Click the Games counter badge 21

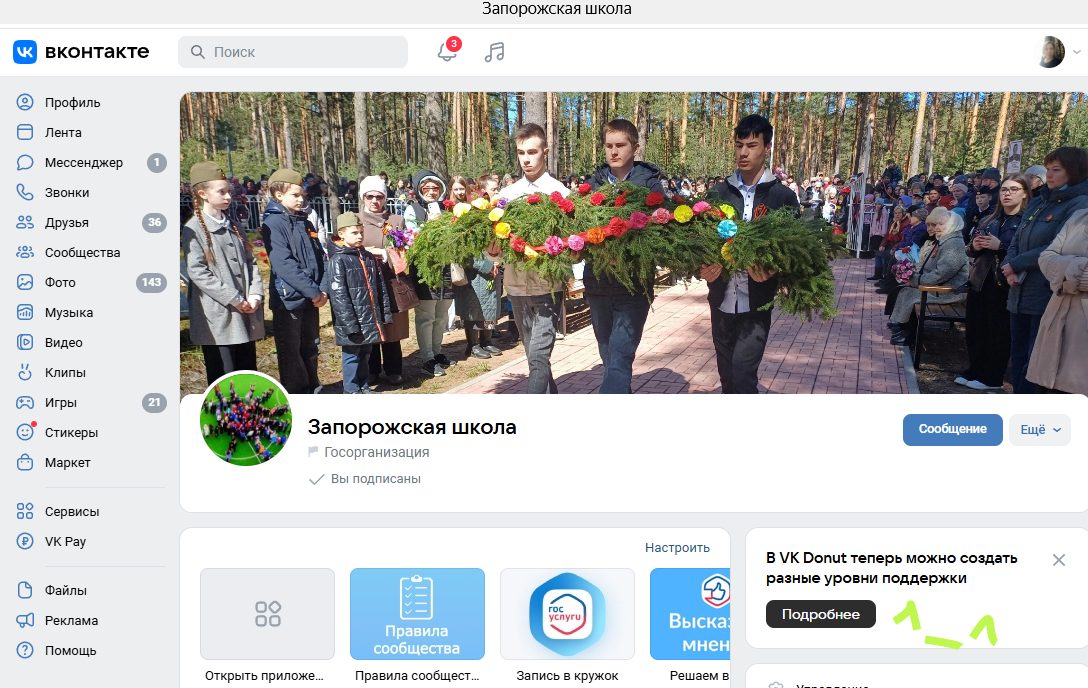[x=154, y=402]
